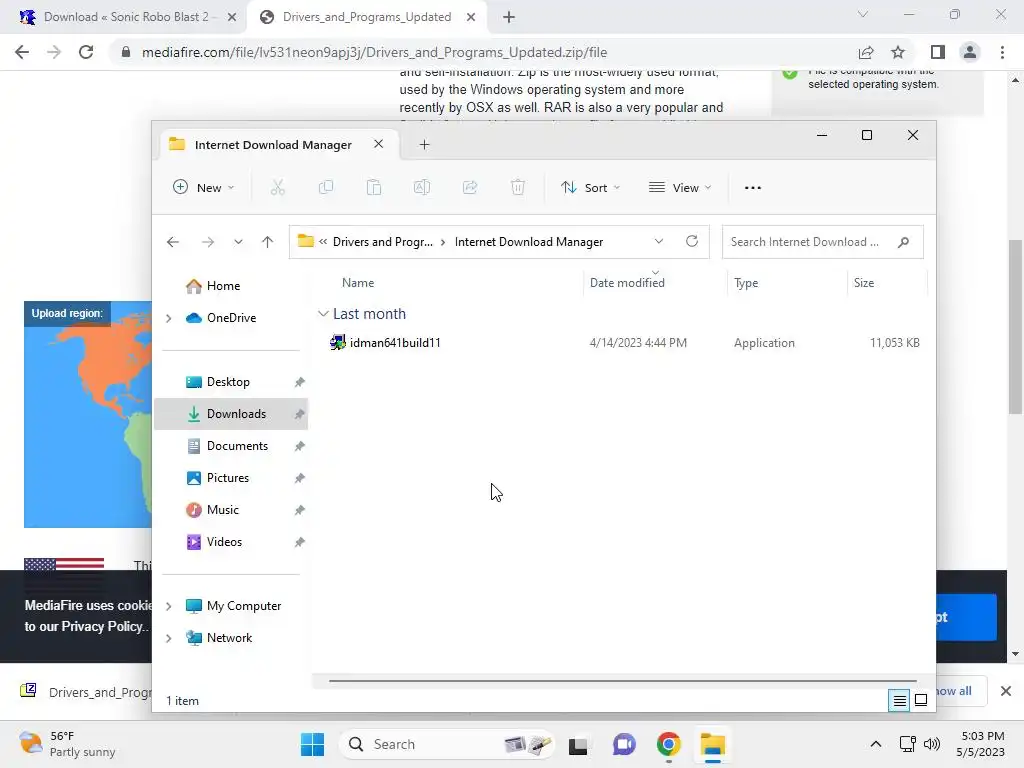Open the New item dropdown in Explorer
1024x768 pixels.
(x=203, y=187)
